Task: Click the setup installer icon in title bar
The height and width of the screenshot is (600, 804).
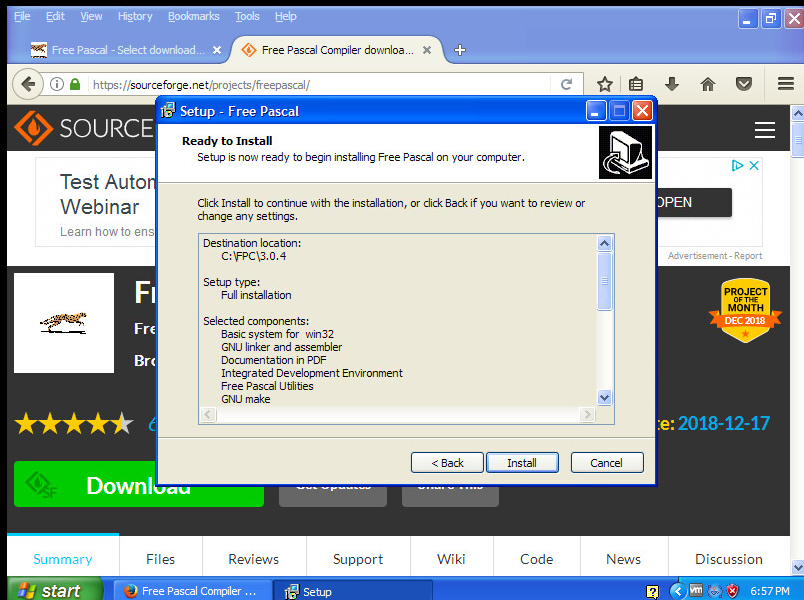Action: point(168,110)
